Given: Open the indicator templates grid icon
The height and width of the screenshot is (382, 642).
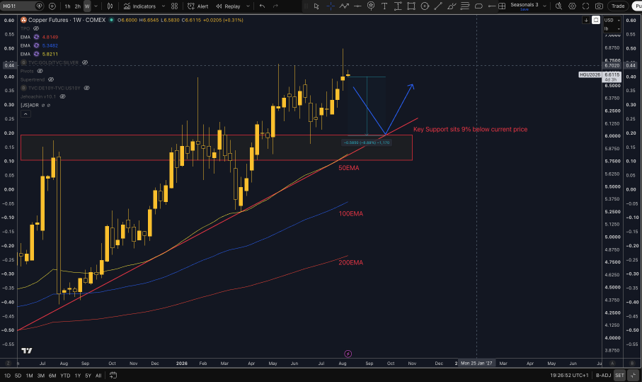Looking at the screenshot, I should click(x=174, y=6).
